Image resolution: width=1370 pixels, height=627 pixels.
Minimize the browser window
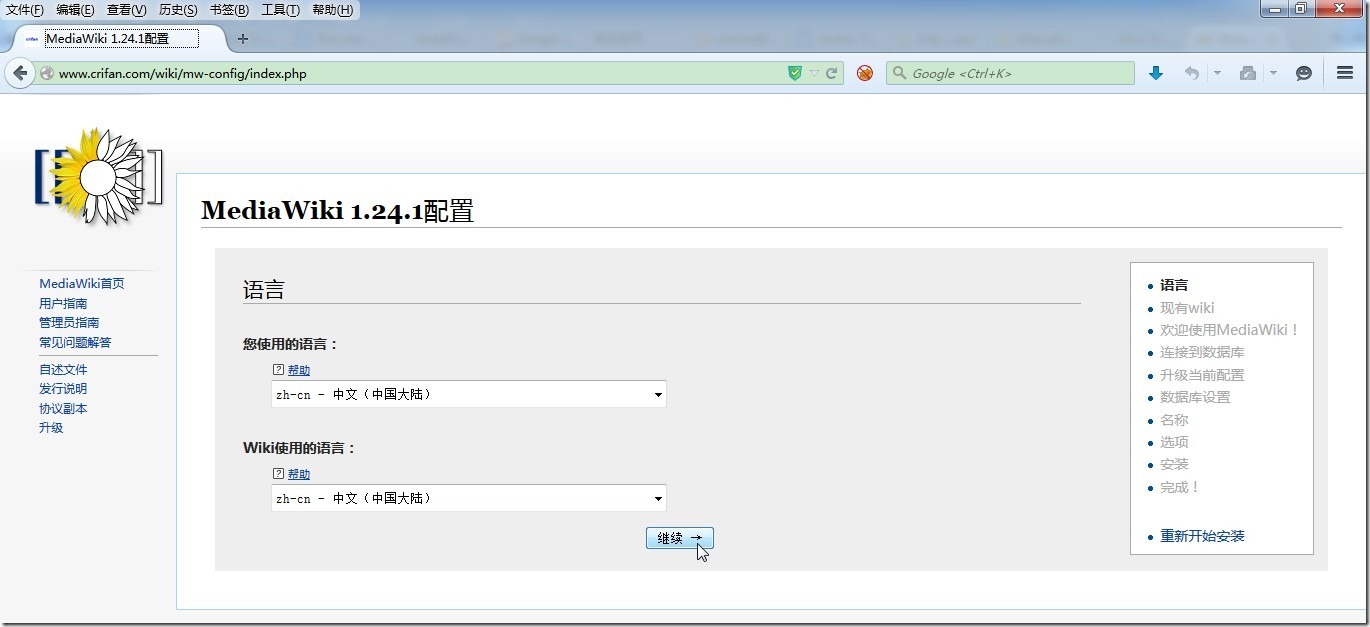(1273, 9)
